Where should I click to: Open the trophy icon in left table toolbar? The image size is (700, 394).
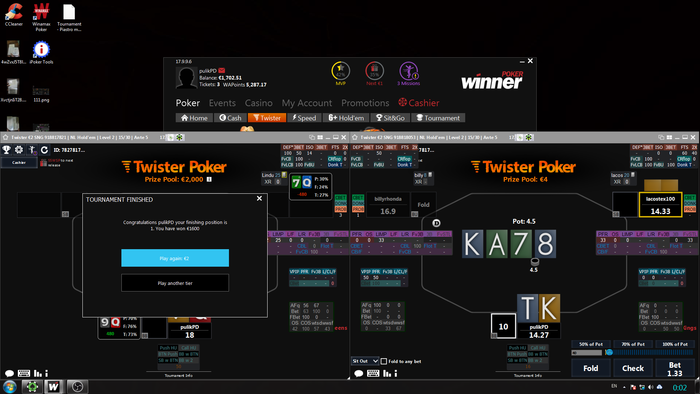click(6, 150)
